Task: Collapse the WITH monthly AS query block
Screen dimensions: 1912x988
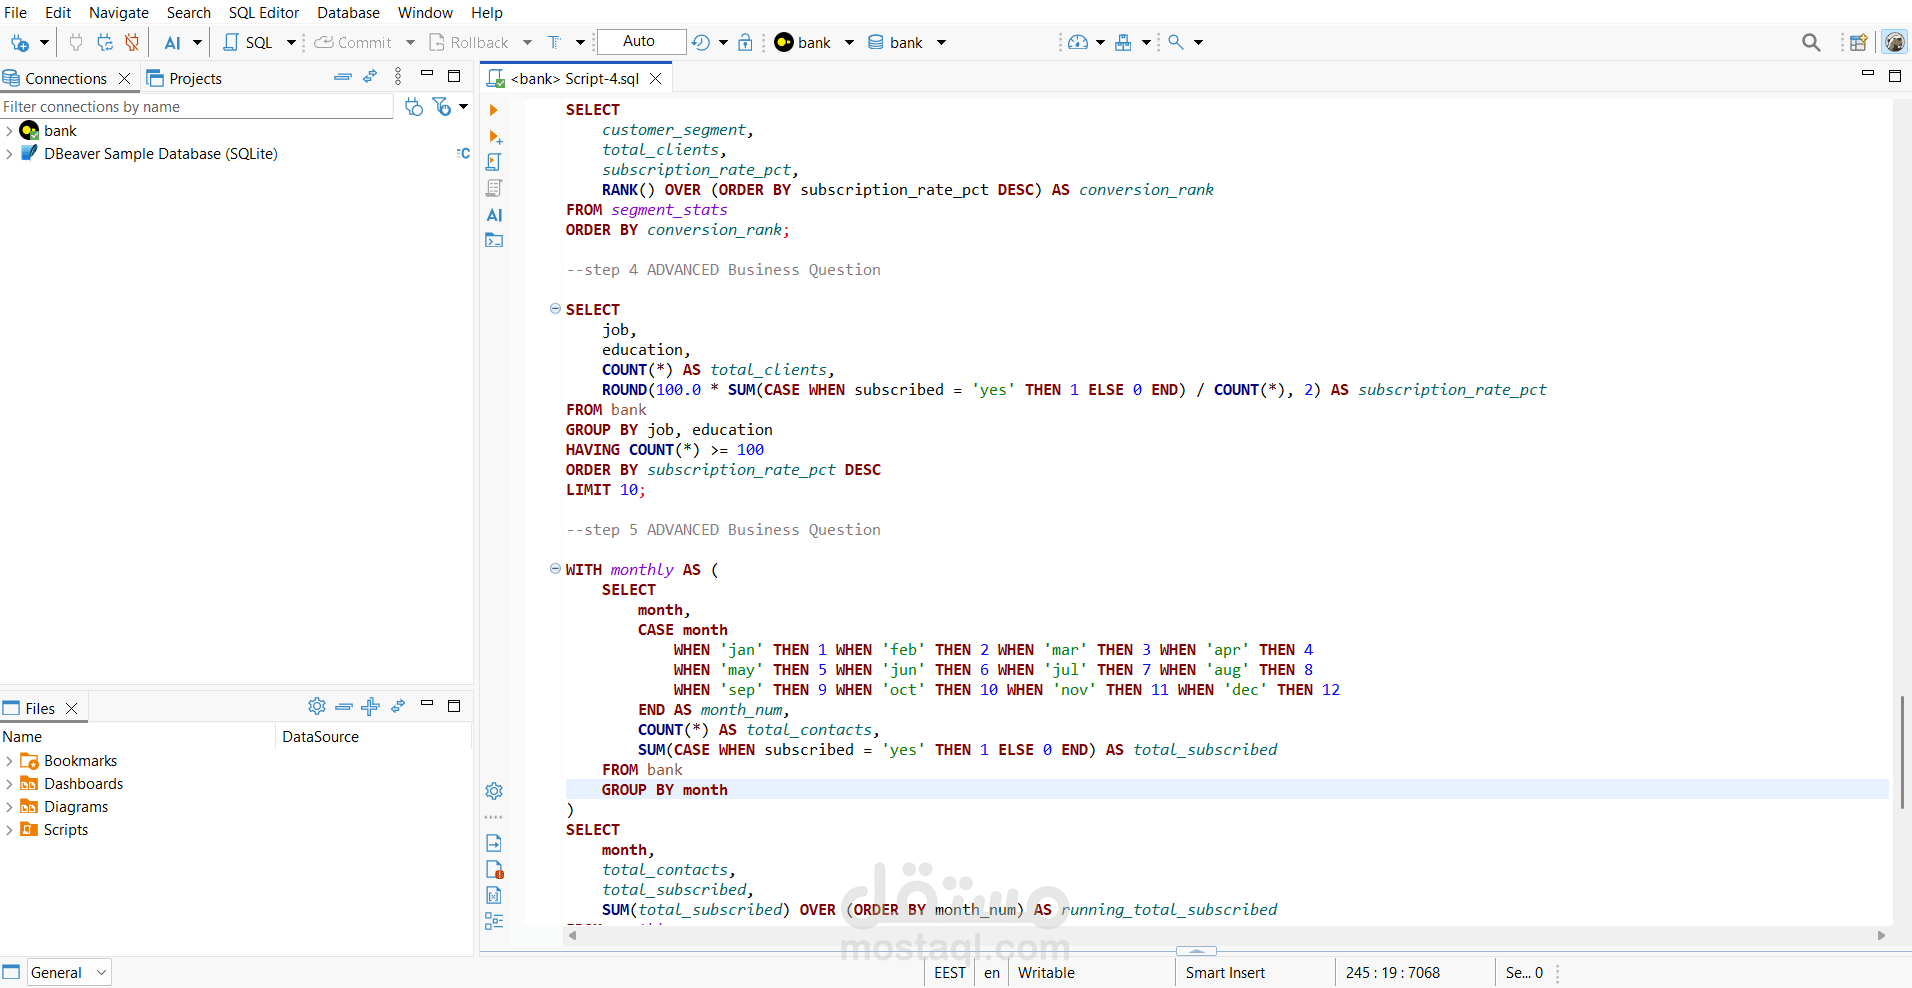Action: pos(555,569)
